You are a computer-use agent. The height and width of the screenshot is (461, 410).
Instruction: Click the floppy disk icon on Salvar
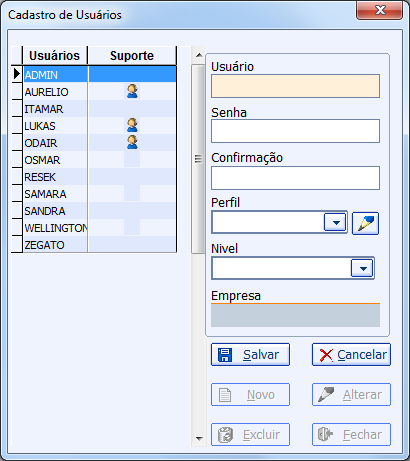[225, 355]
